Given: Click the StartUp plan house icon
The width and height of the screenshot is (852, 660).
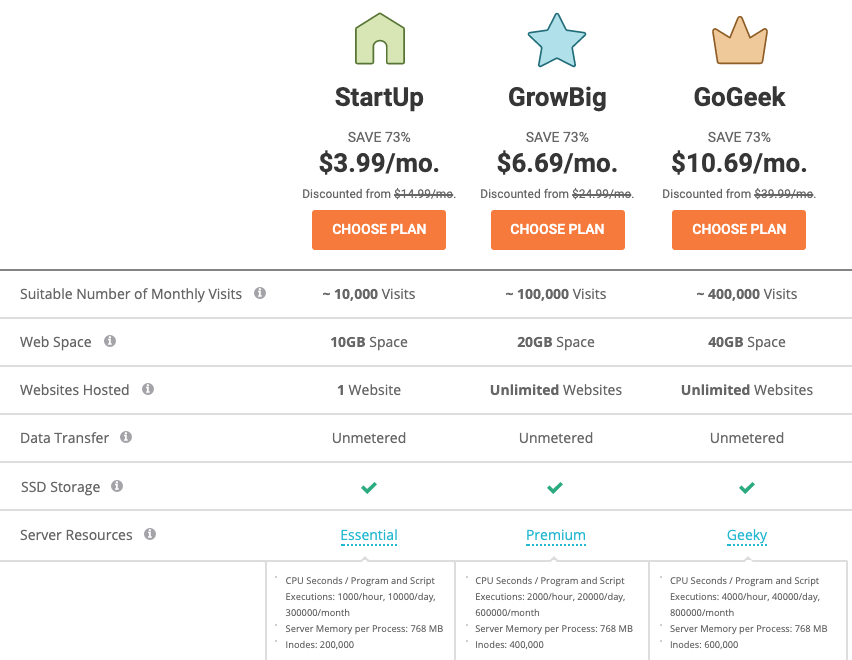Looking at the screenshot, I should pos(379,40).
